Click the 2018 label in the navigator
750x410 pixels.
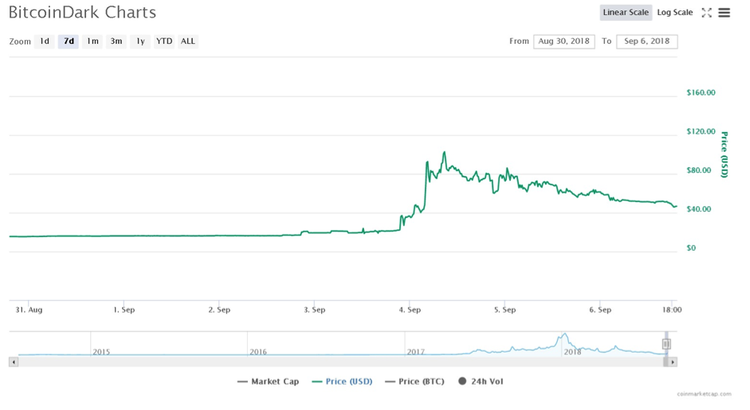tap(573, 352)
